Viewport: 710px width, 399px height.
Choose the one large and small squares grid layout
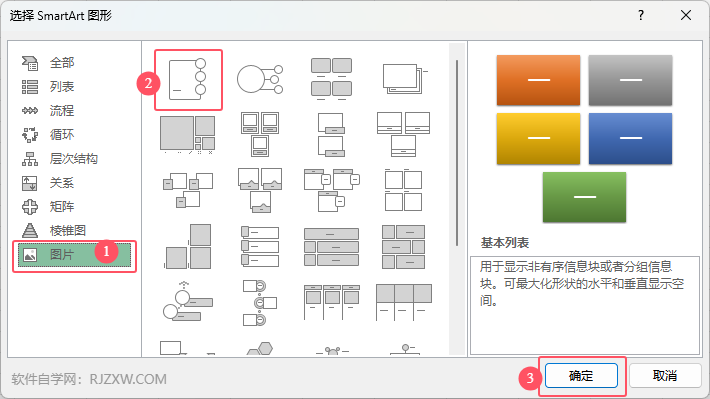(187, 135)
